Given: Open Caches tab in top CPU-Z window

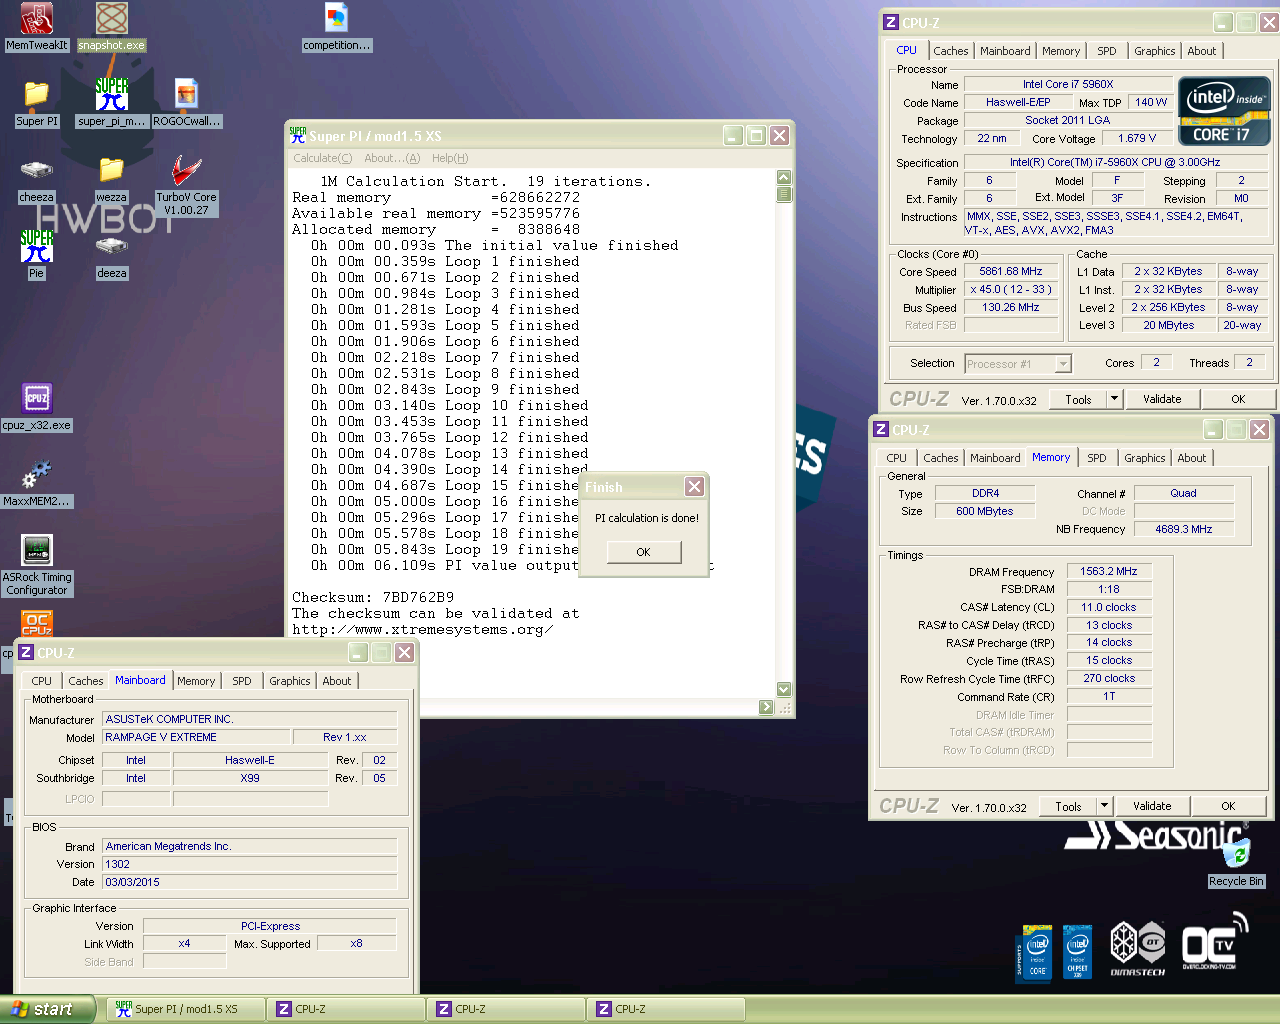Looking at the screenshot, I should pyautogui.click(x=951, y=51).
